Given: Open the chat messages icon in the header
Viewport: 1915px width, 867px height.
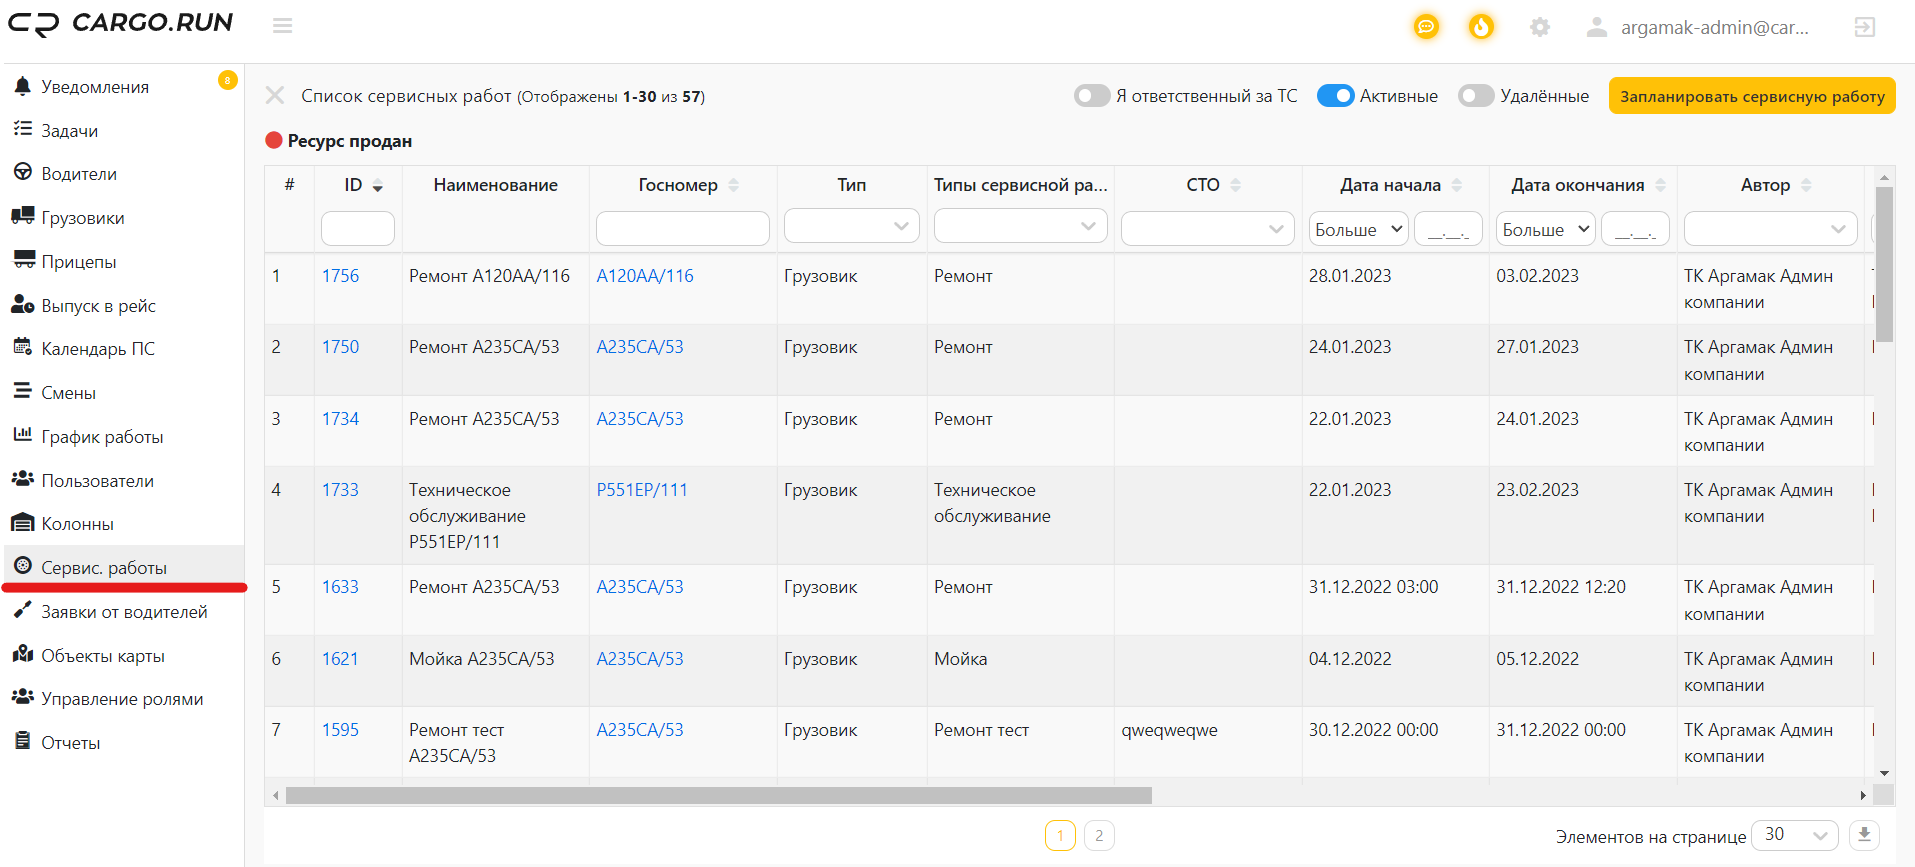Looking at the screenshot, I should [1426, 27].
